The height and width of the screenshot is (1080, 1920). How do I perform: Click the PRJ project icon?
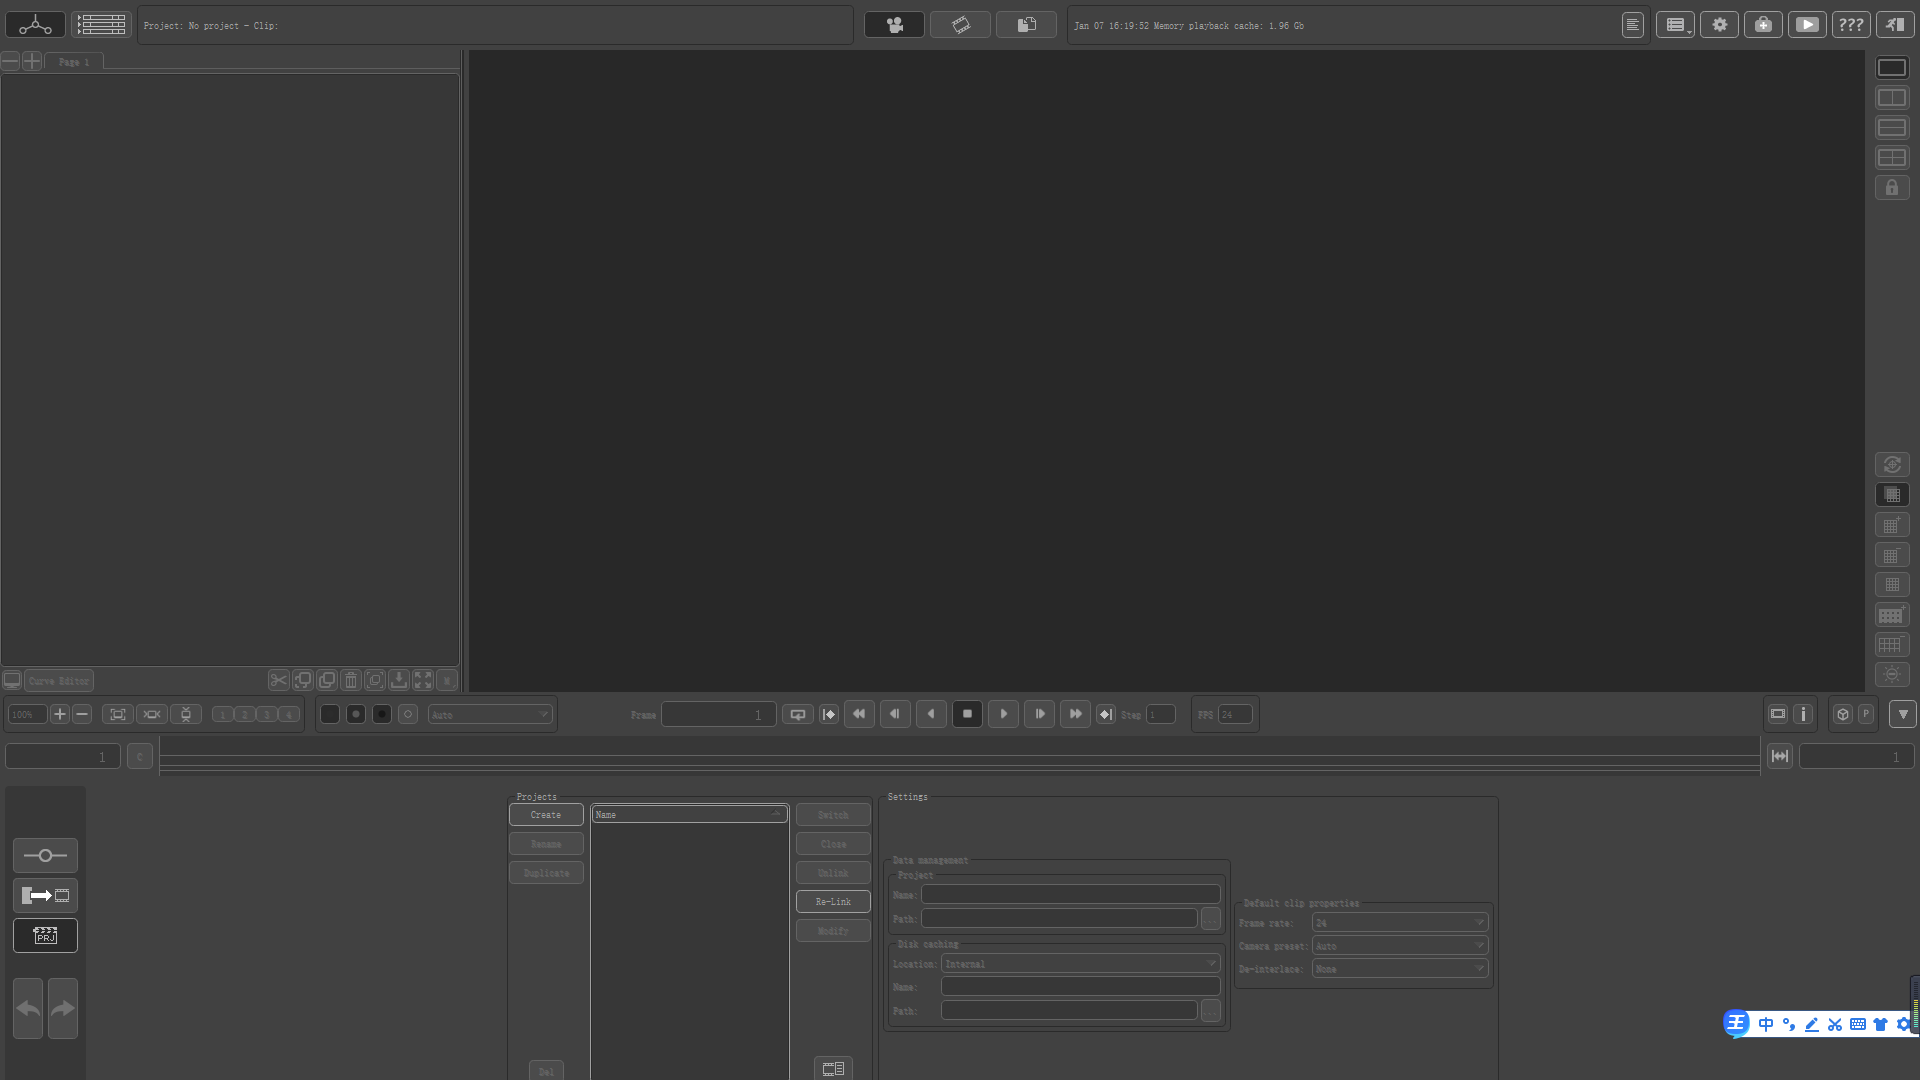point(45,936)
